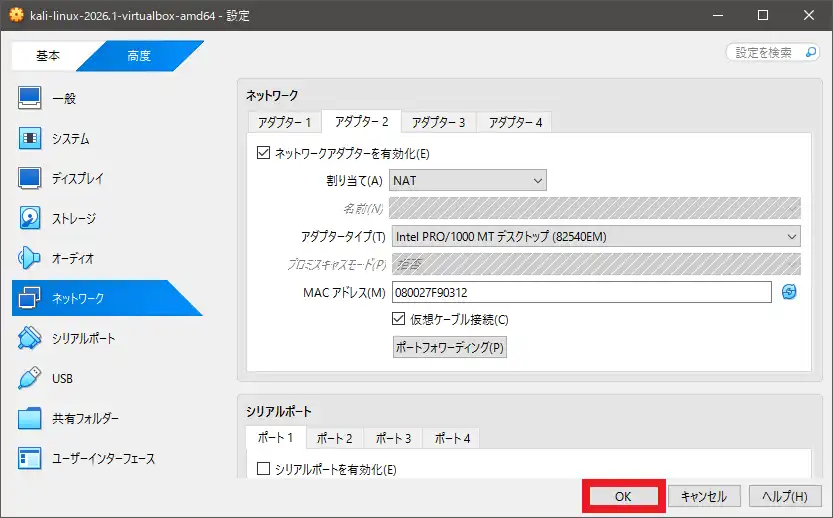
Task: Open the ディスプレイ monitor icon
Action: (x=29, y=178)
